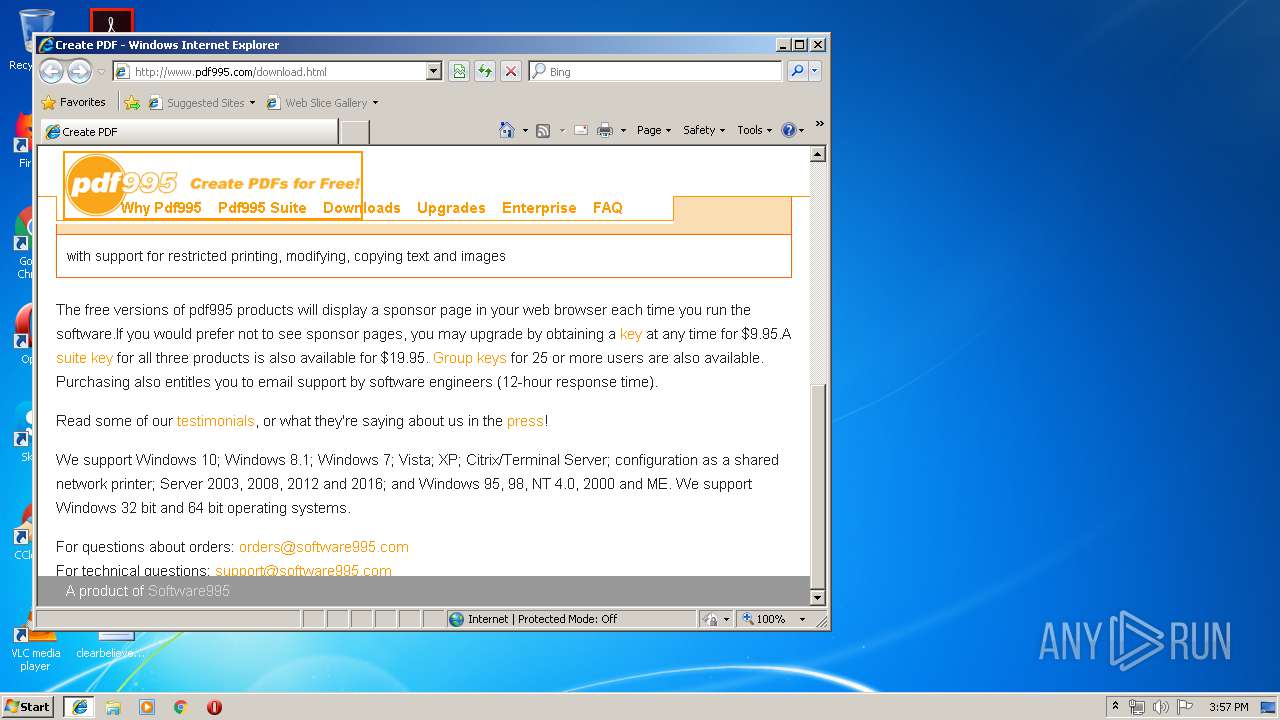Click the Refresh page icon

pyautogui.click(x=485, y=71)
